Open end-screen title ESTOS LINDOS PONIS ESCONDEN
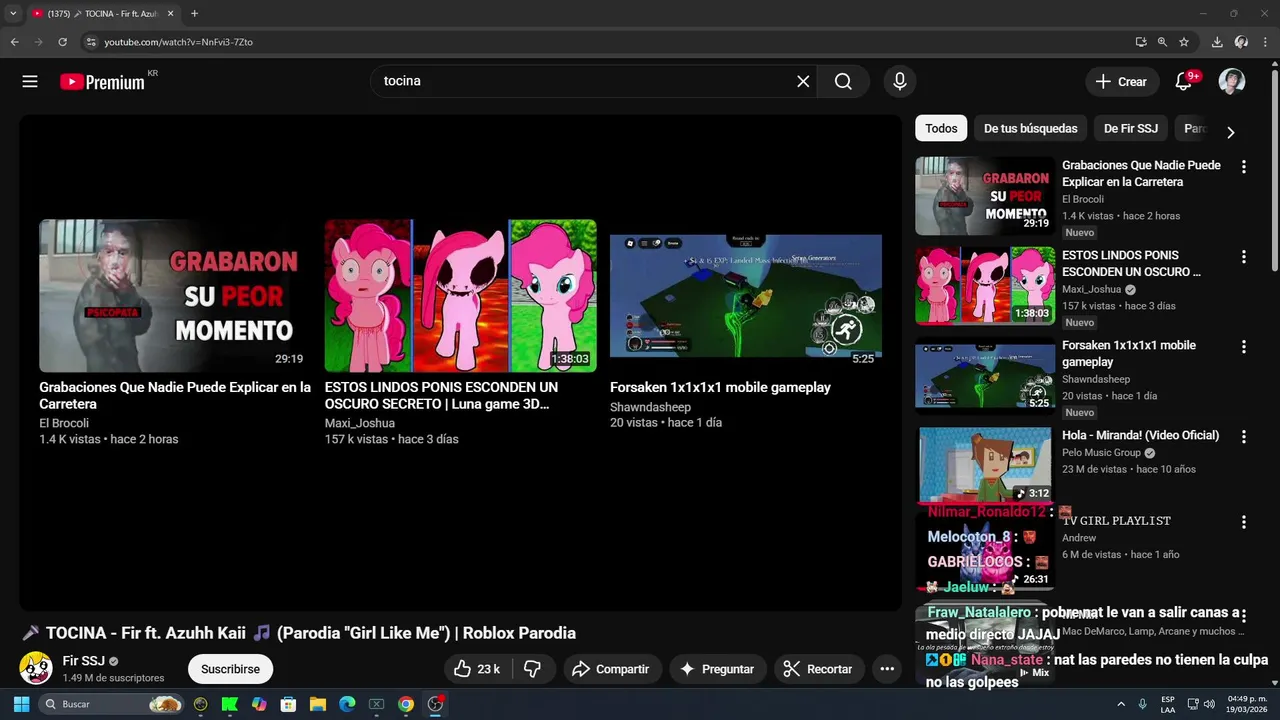1280x720 pixels. (x=441, y=396)
